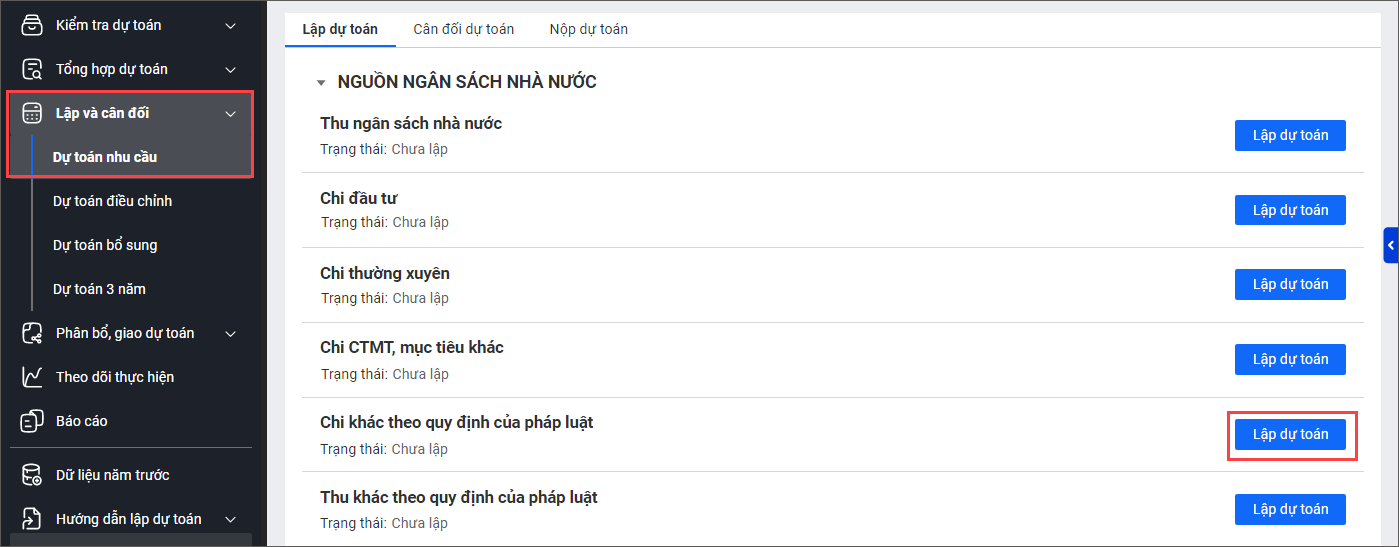Expand the Tổng hợp dự toán chevron
Image resolution: width=1399 pixels, height=547 pixels.
tap(231, 69)
